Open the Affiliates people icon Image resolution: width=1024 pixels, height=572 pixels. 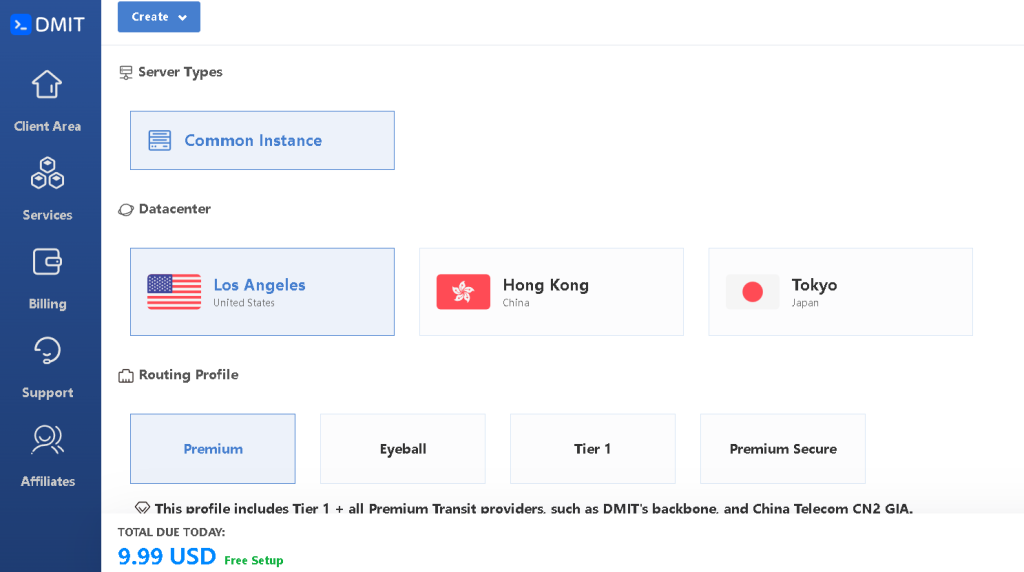pyautogui.click(x=47, y=440)
